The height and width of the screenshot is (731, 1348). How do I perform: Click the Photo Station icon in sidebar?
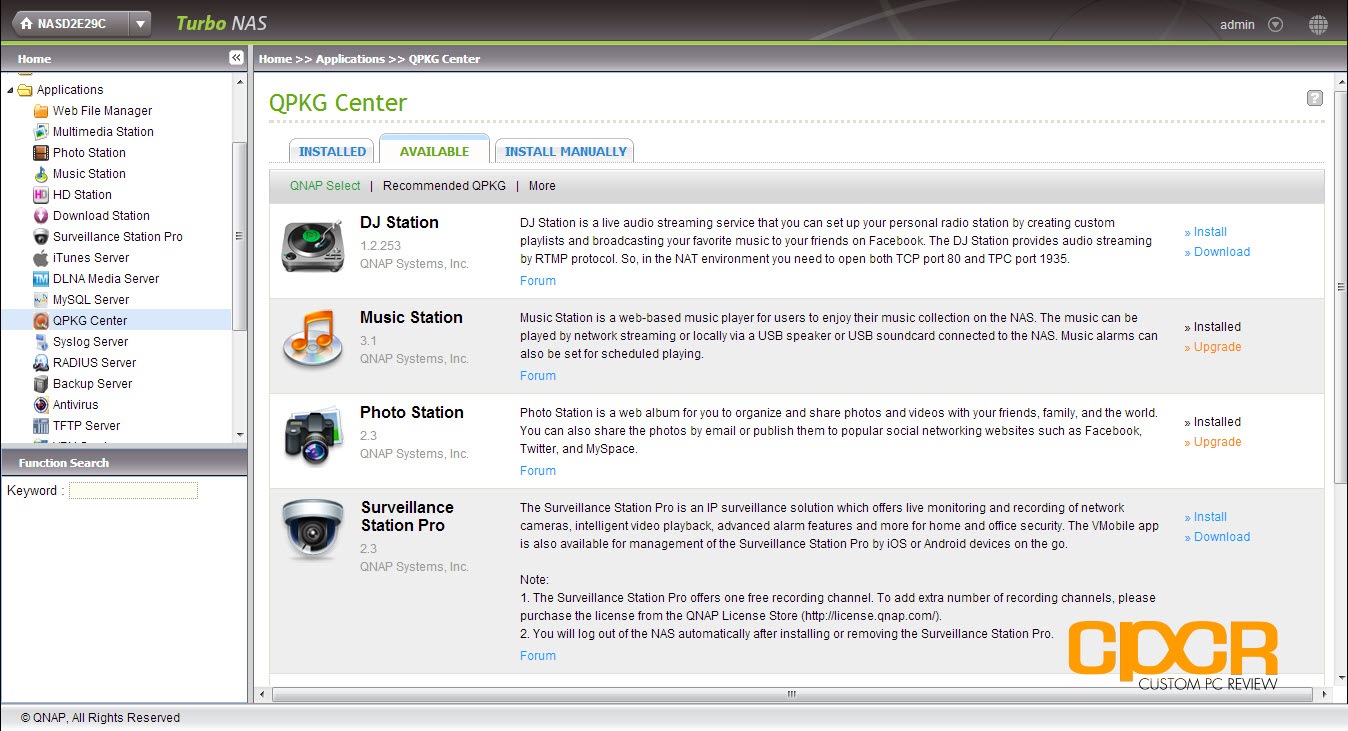click(41, 153)
